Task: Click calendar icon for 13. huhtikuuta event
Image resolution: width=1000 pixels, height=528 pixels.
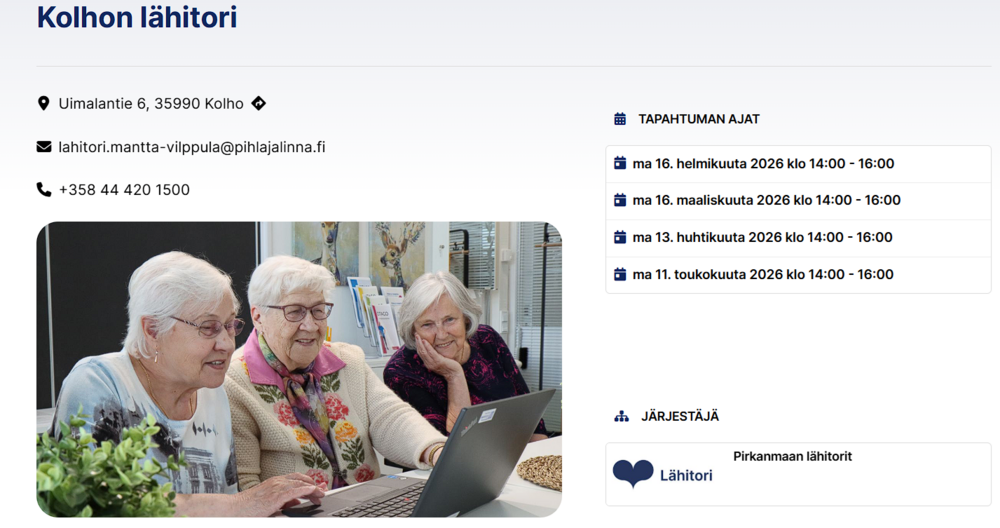Action: tap(620, 237)
